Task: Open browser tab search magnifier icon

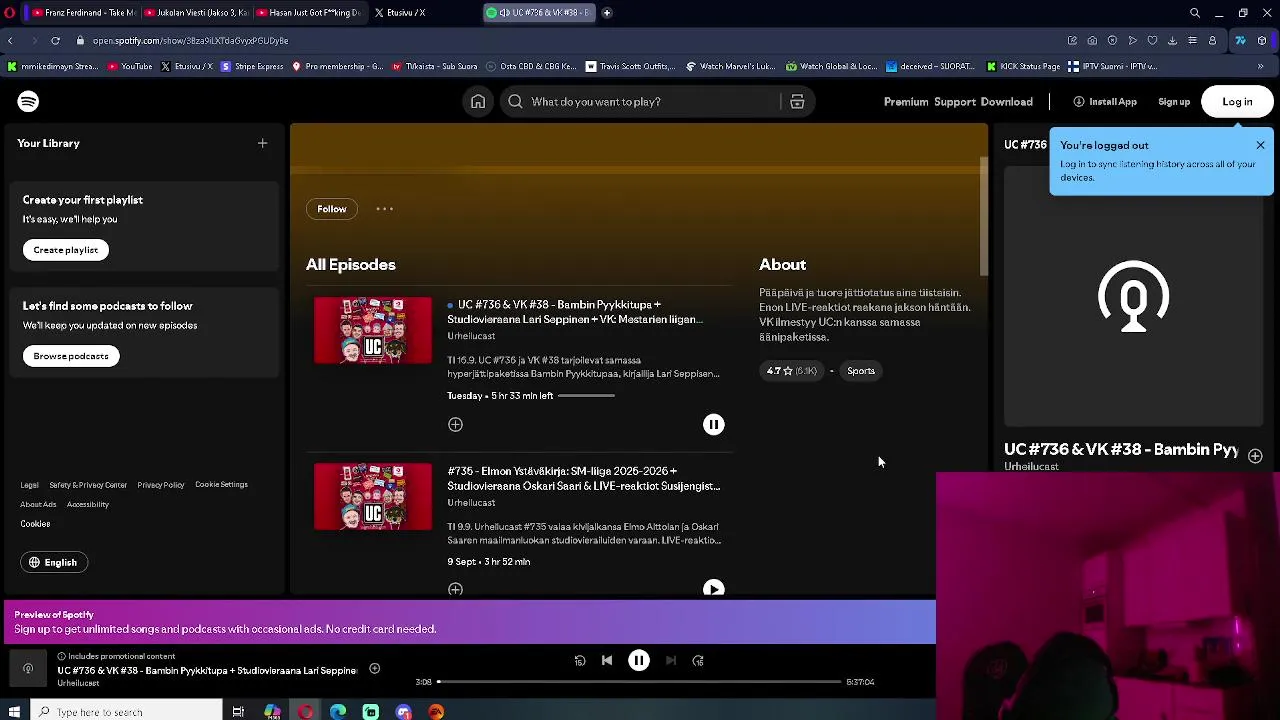Action: (1195, 13)
